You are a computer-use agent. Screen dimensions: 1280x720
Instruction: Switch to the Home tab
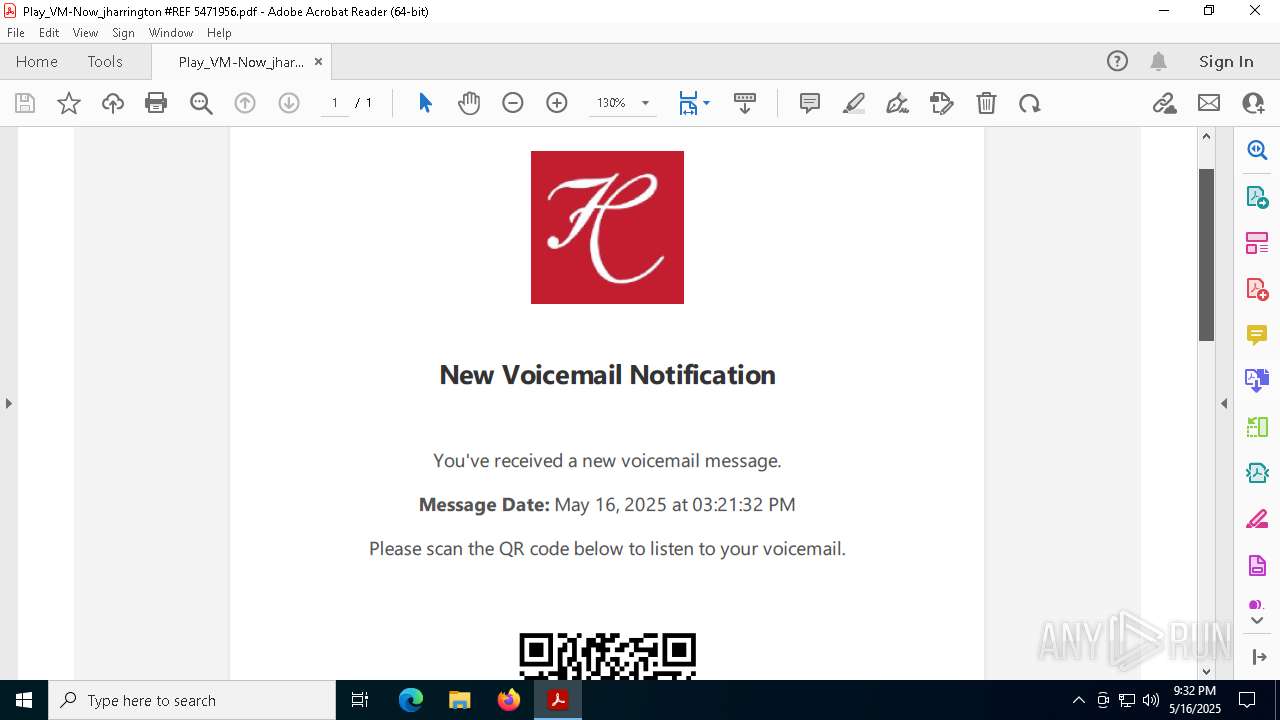click(x=37, y=61)
